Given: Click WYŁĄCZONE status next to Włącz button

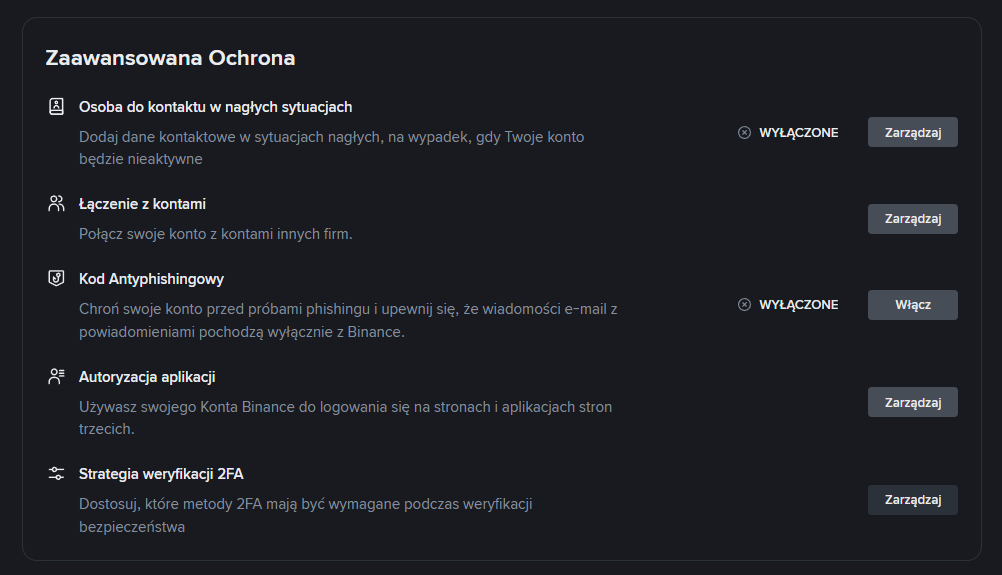Looking at the screenshot, I should 798,305.
